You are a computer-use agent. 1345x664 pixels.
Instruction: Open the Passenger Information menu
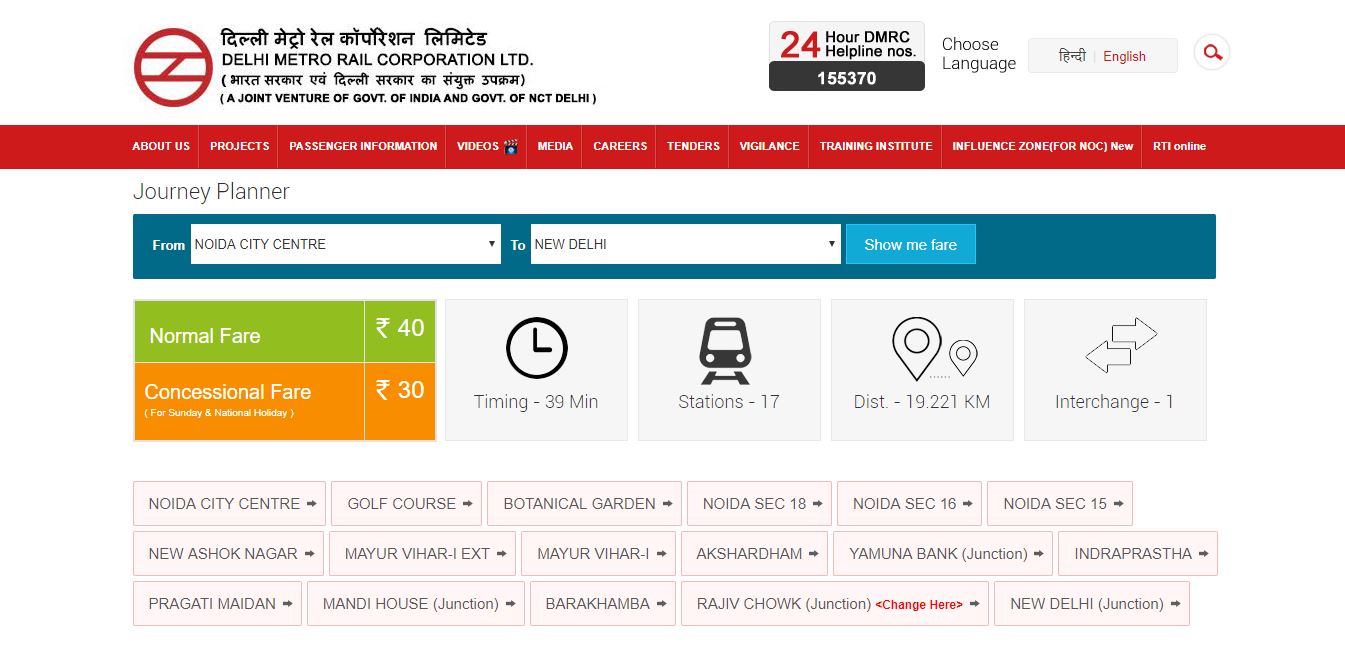point(363,146)
